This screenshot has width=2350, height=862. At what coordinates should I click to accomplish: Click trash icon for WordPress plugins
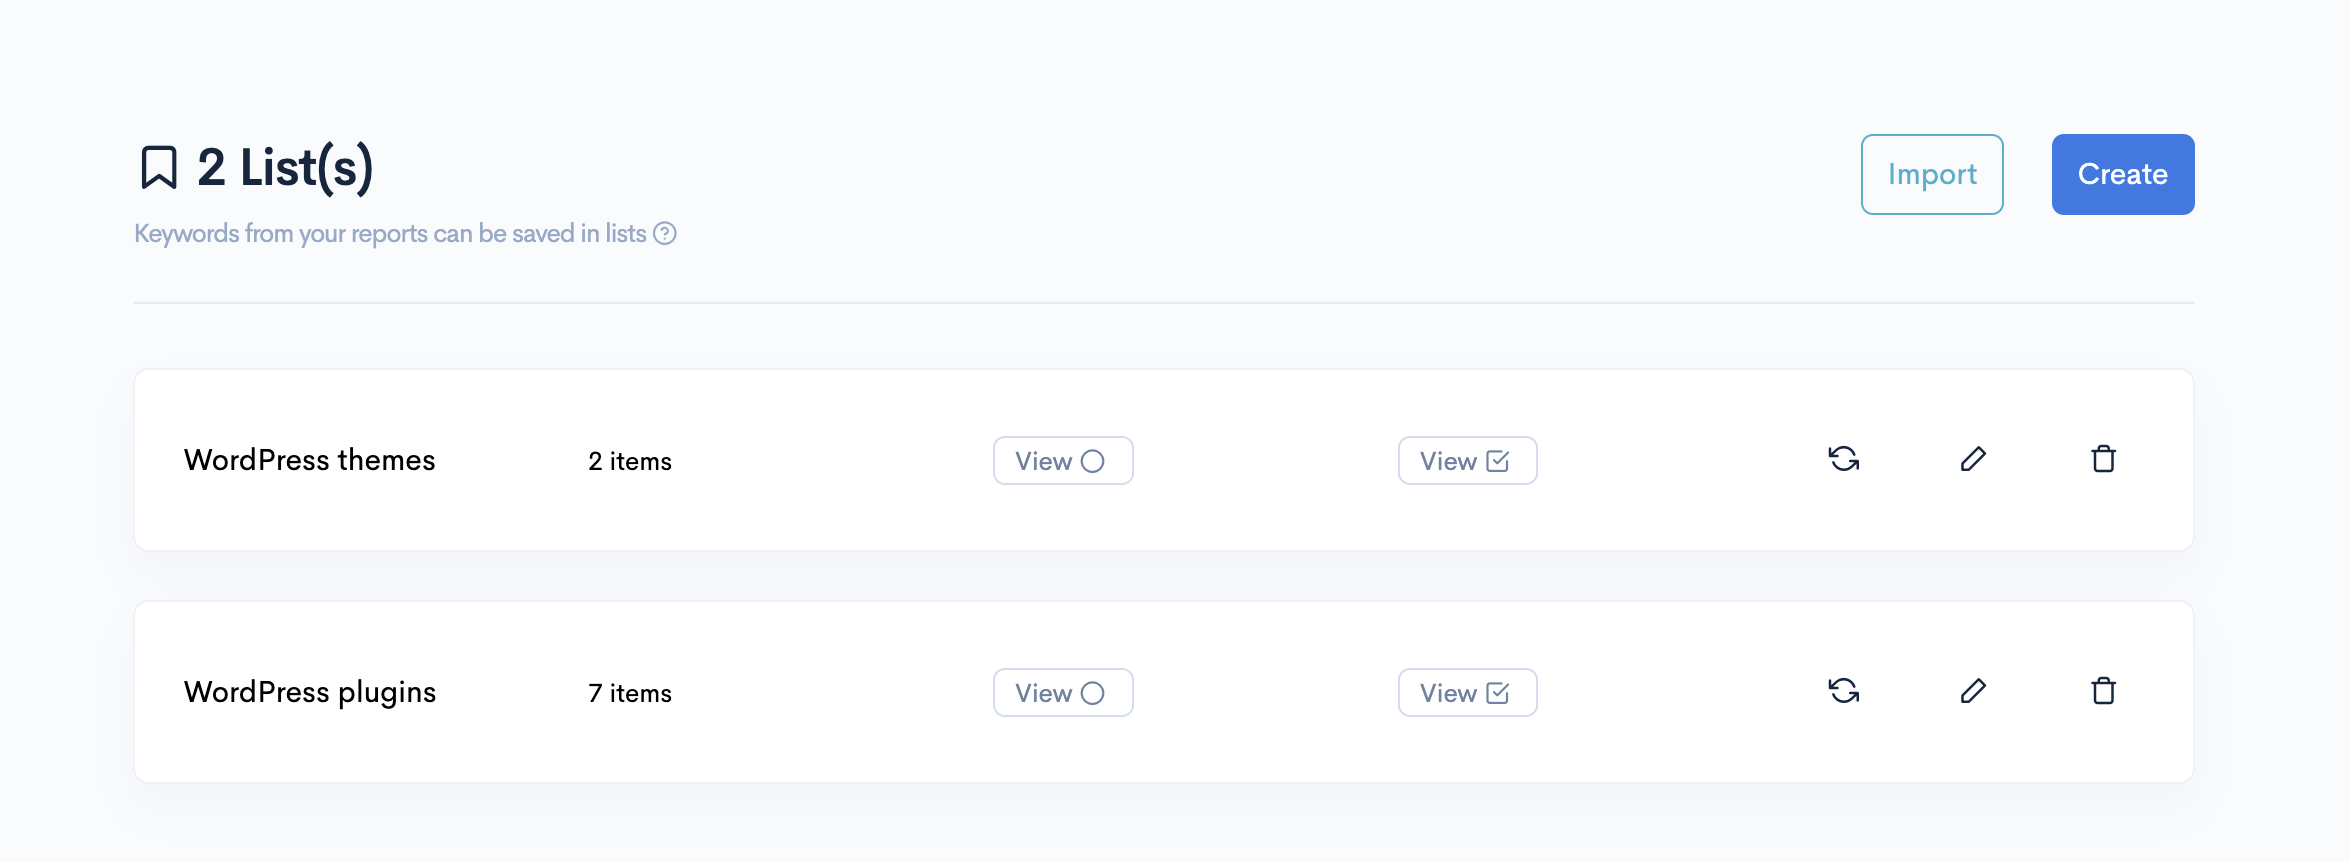pyautogui.click(x=2104, y=691)
